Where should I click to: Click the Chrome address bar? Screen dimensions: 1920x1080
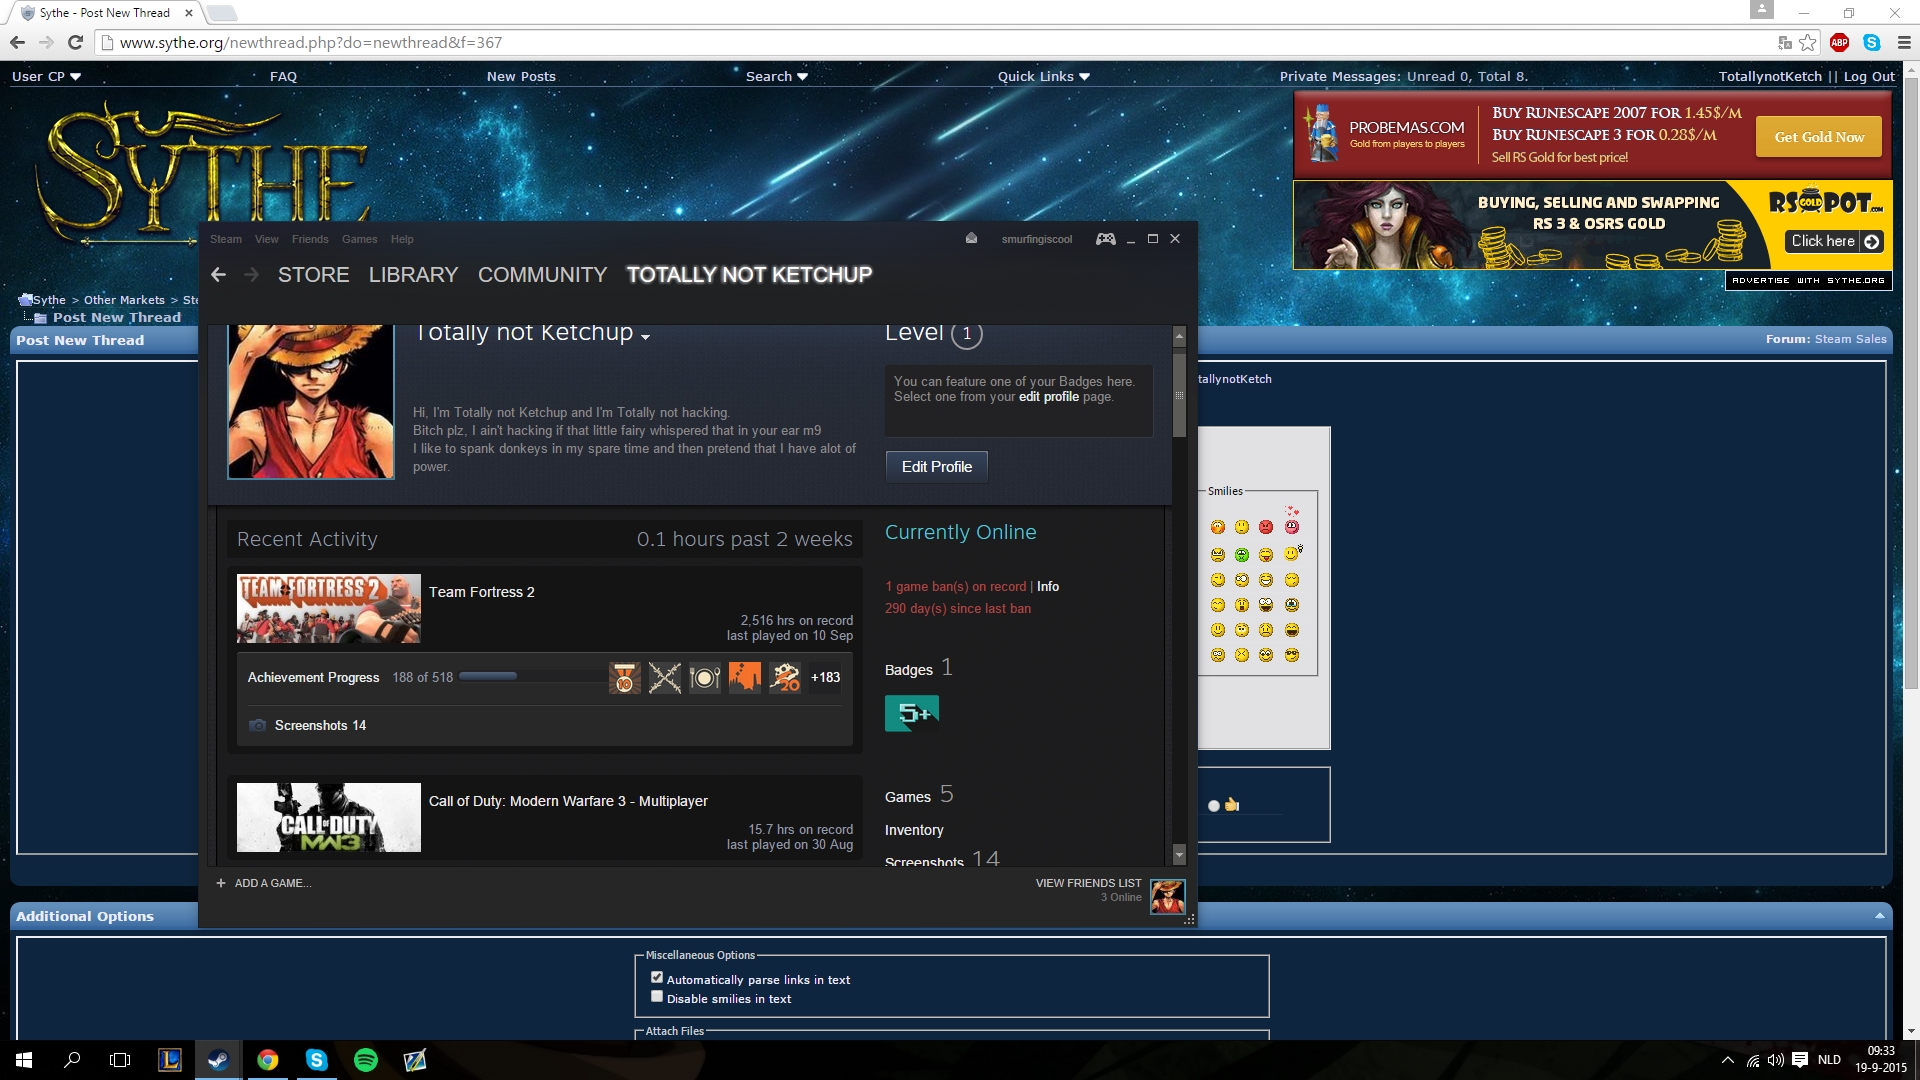(x=940, y=42)
